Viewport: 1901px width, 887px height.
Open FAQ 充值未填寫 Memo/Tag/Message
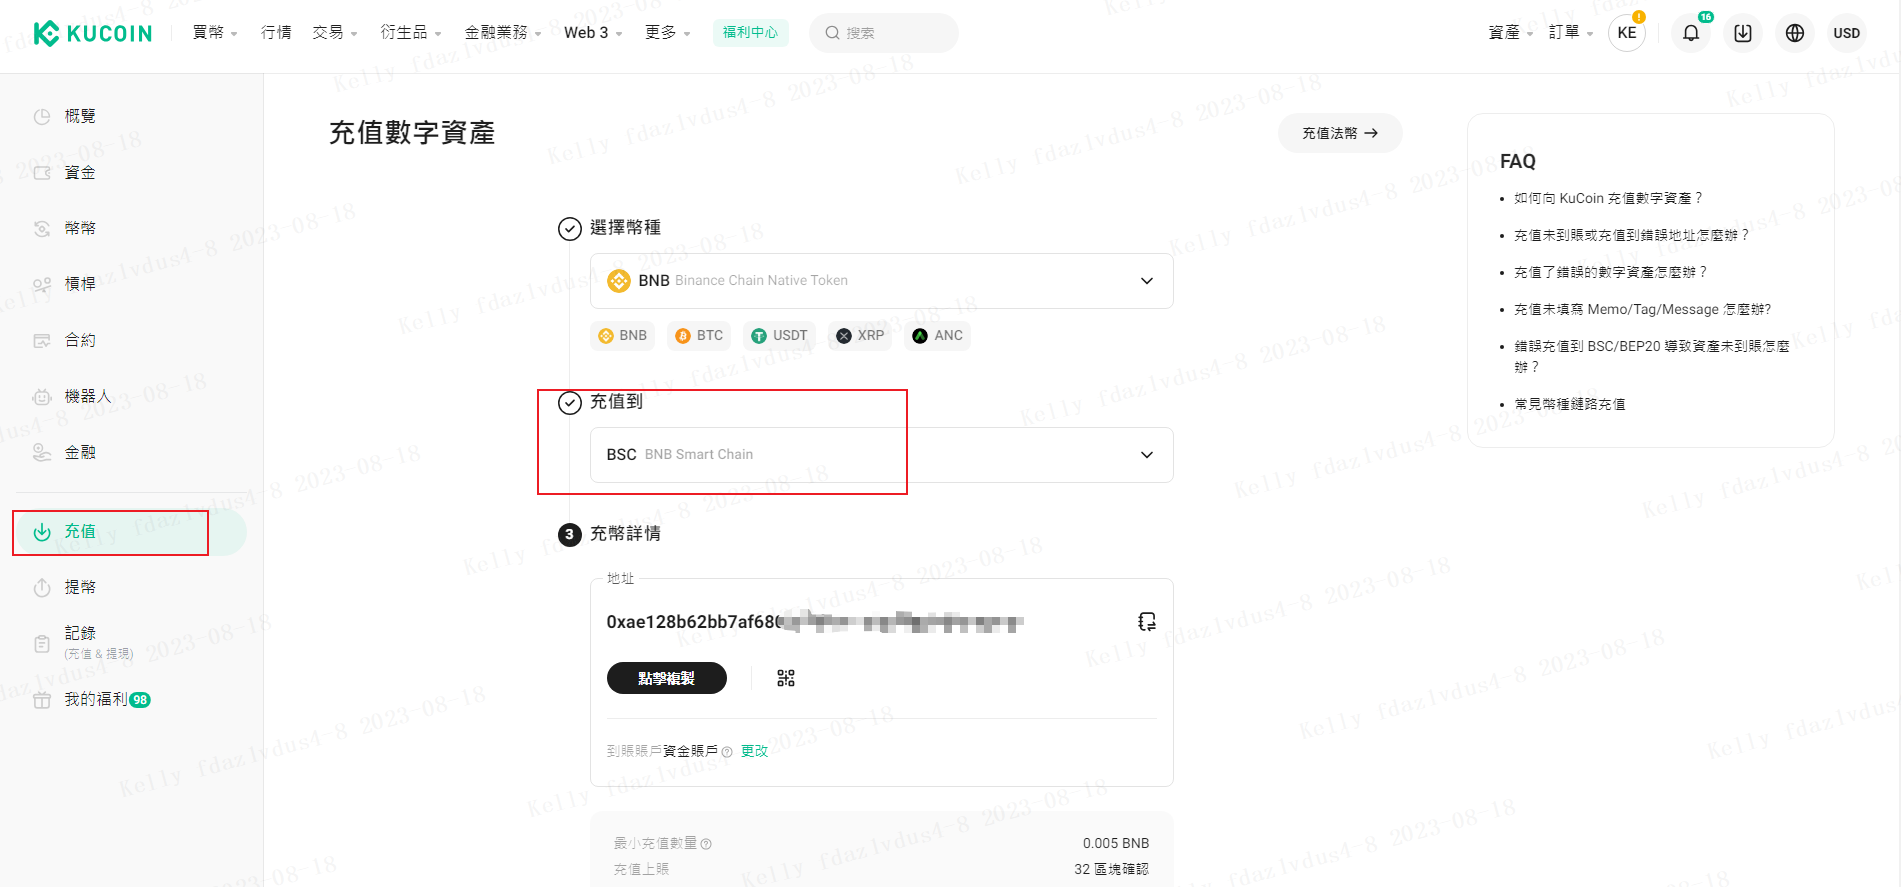1643,309
